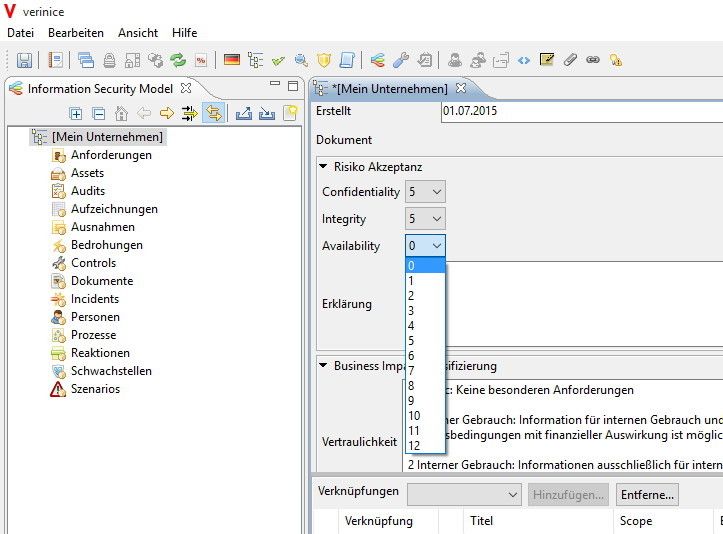Click the blue scroll document icon

[x=347, y=60]
